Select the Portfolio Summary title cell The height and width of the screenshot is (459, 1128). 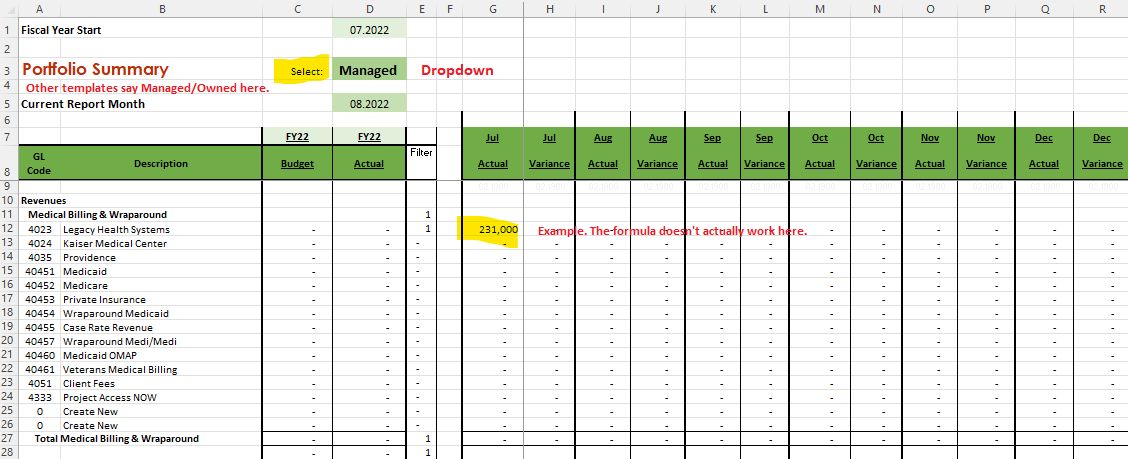click(x=95, y=70)
